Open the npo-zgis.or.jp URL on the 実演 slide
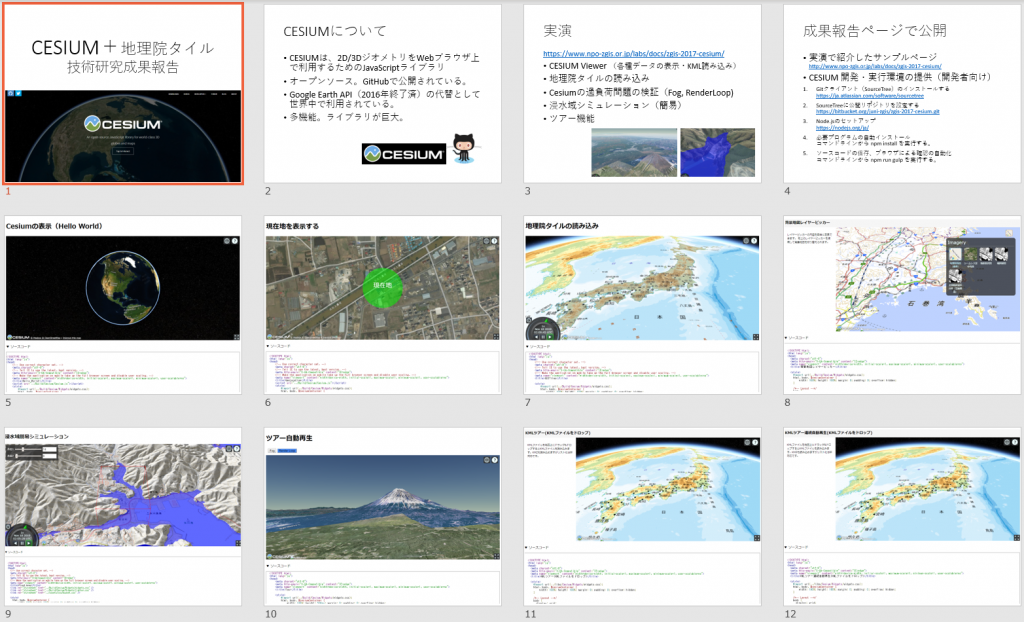1024x622 pixels. 632,53
